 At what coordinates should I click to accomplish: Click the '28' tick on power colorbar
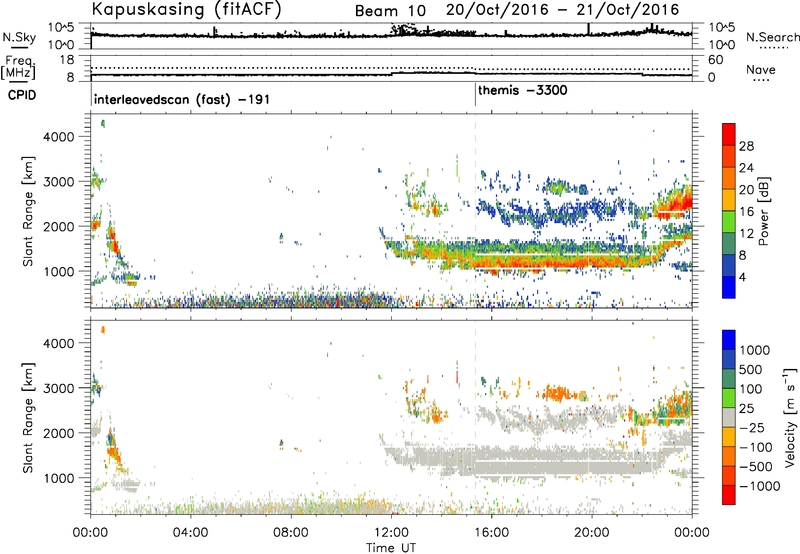(746, 146)
